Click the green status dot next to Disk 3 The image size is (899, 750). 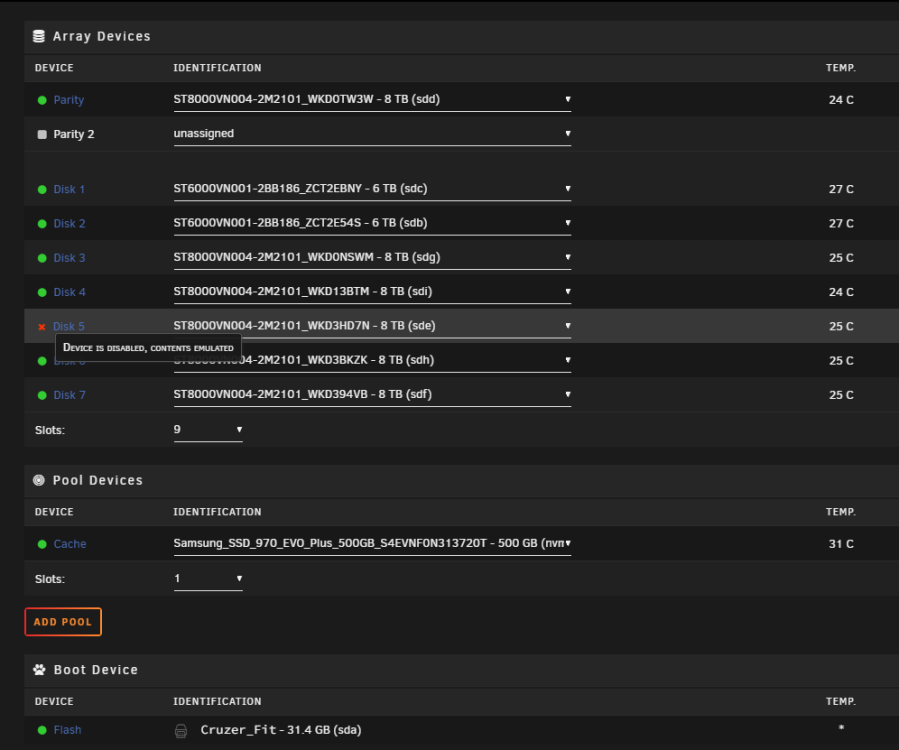42,259
